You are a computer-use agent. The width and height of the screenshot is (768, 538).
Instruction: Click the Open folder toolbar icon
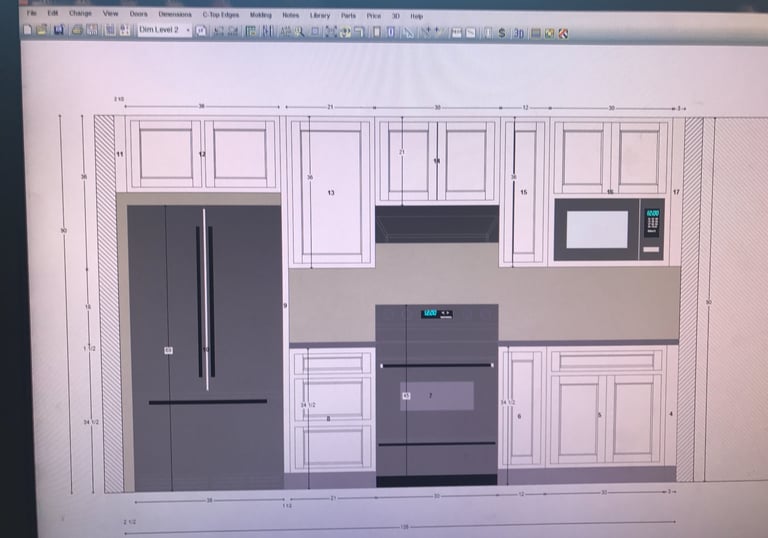coord(42,30)
